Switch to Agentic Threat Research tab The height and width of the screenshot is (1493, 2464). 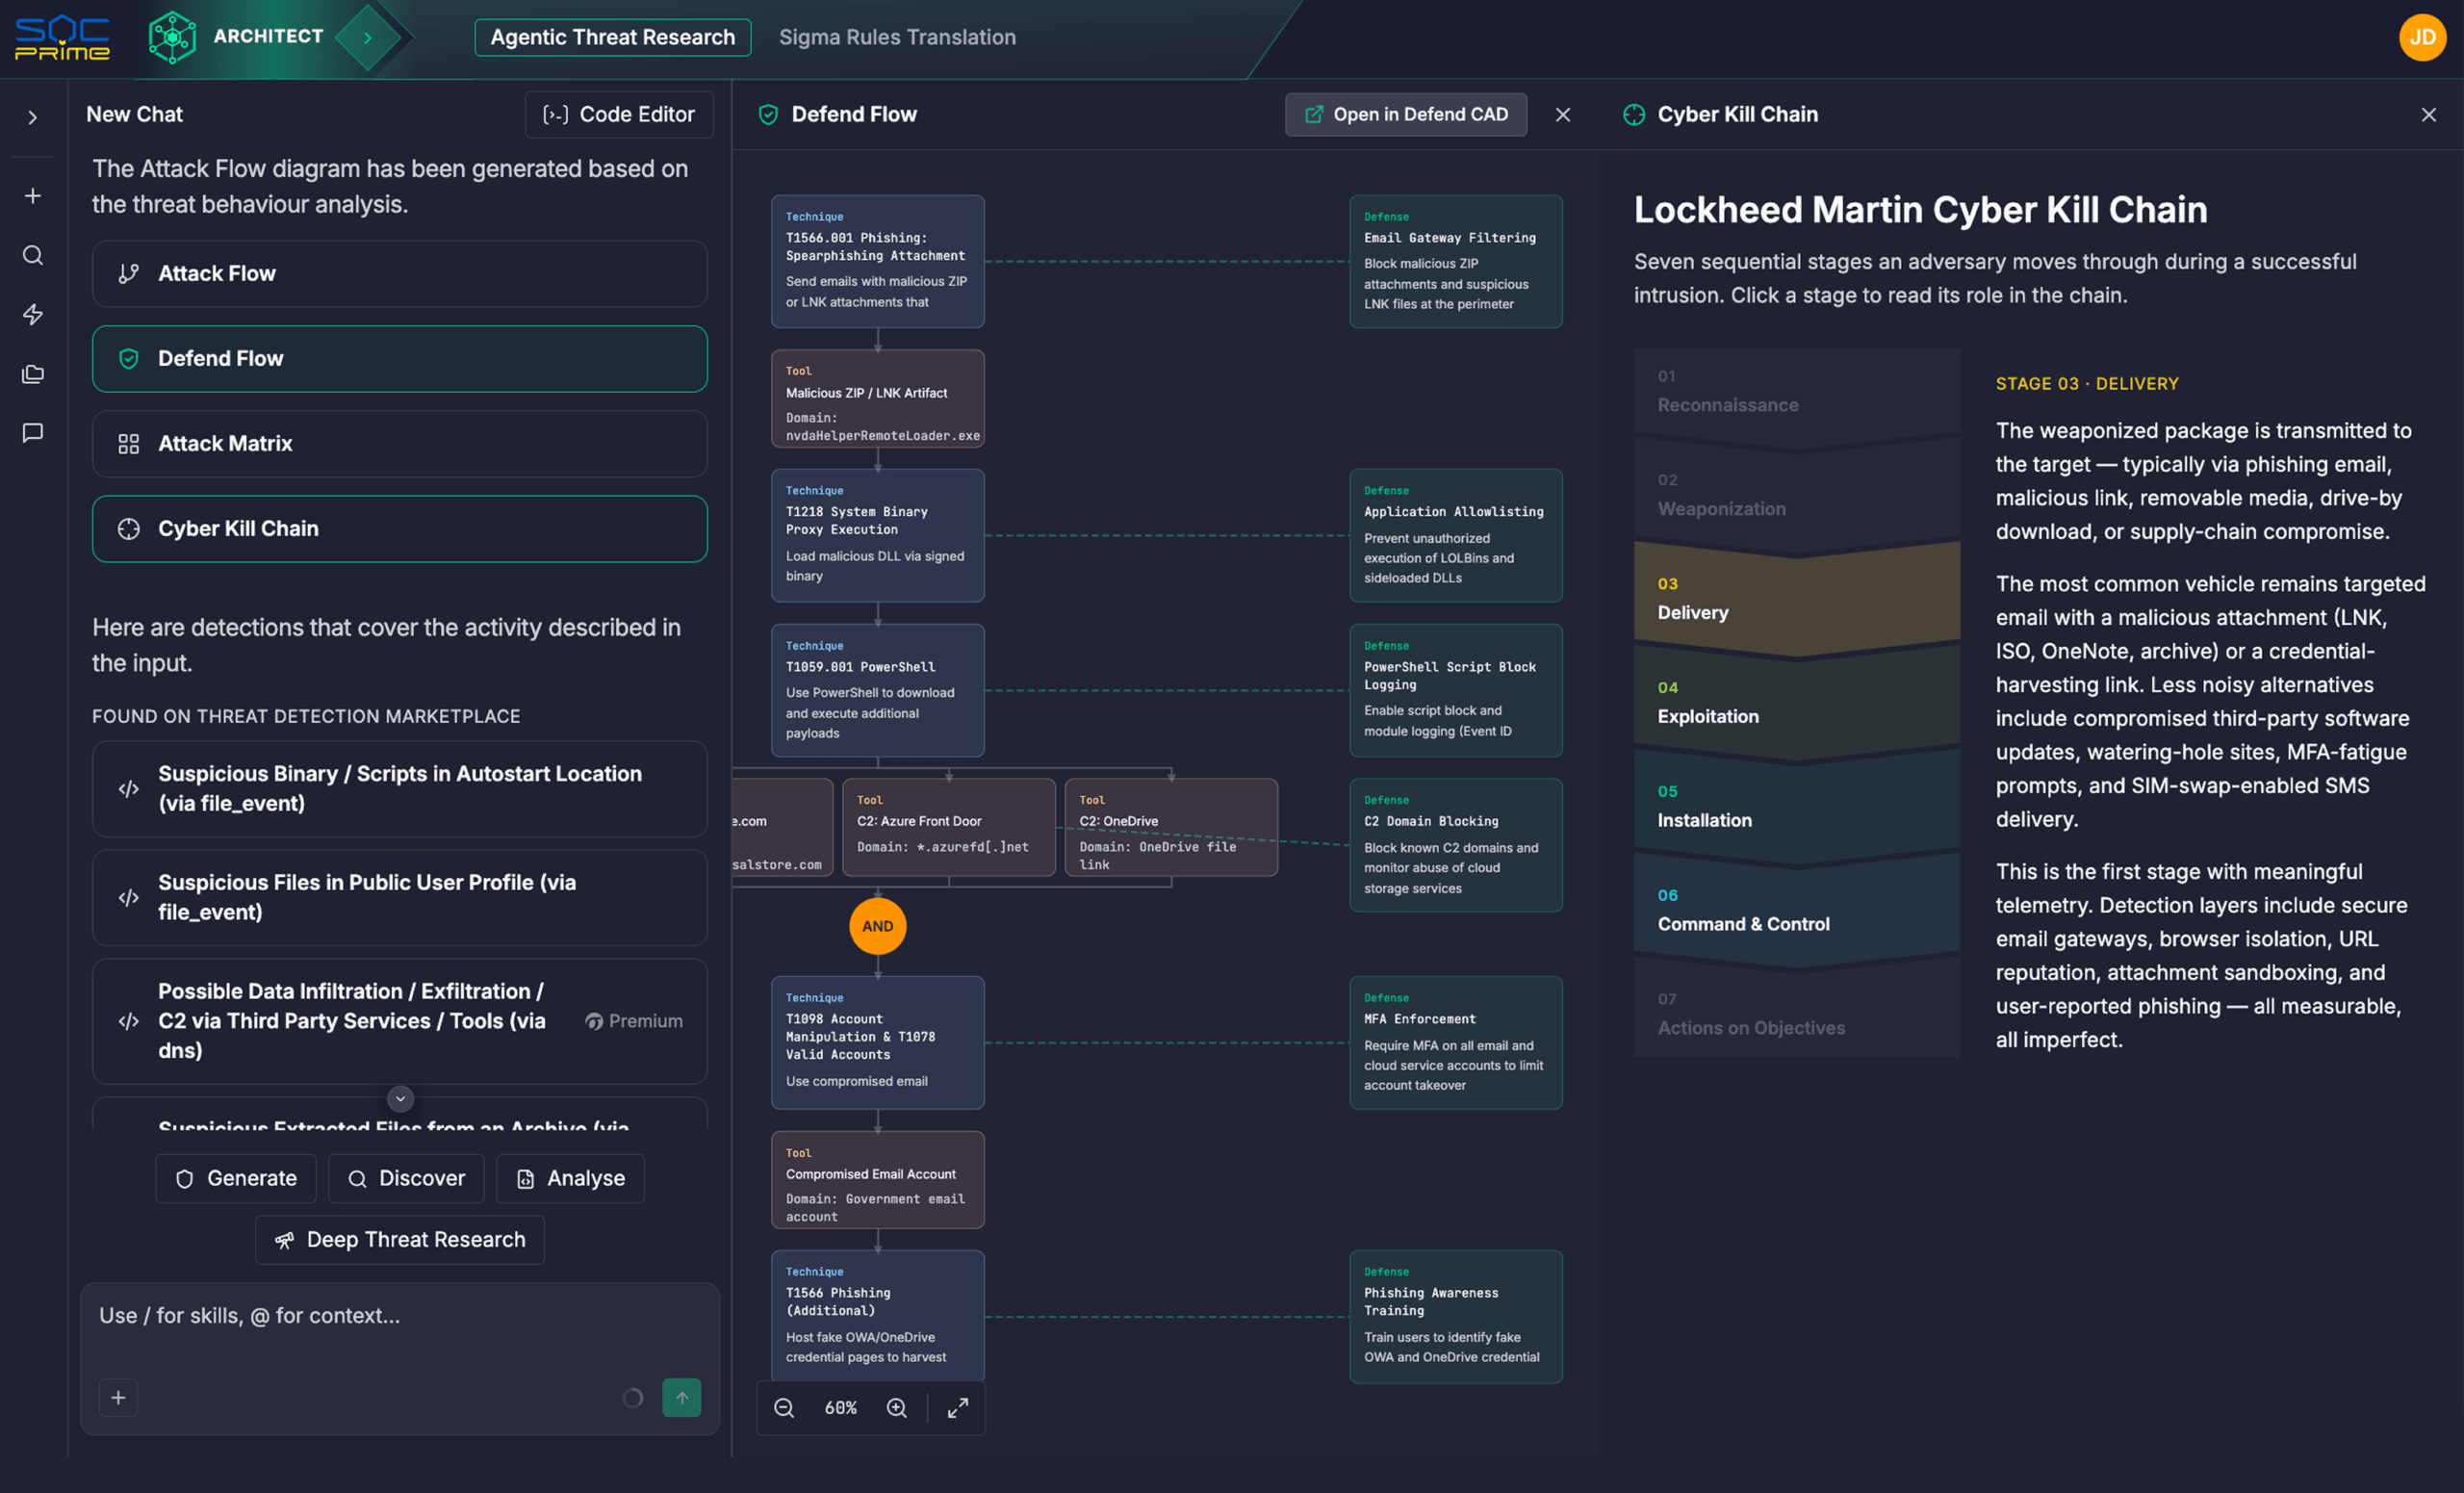click(612, 37)
